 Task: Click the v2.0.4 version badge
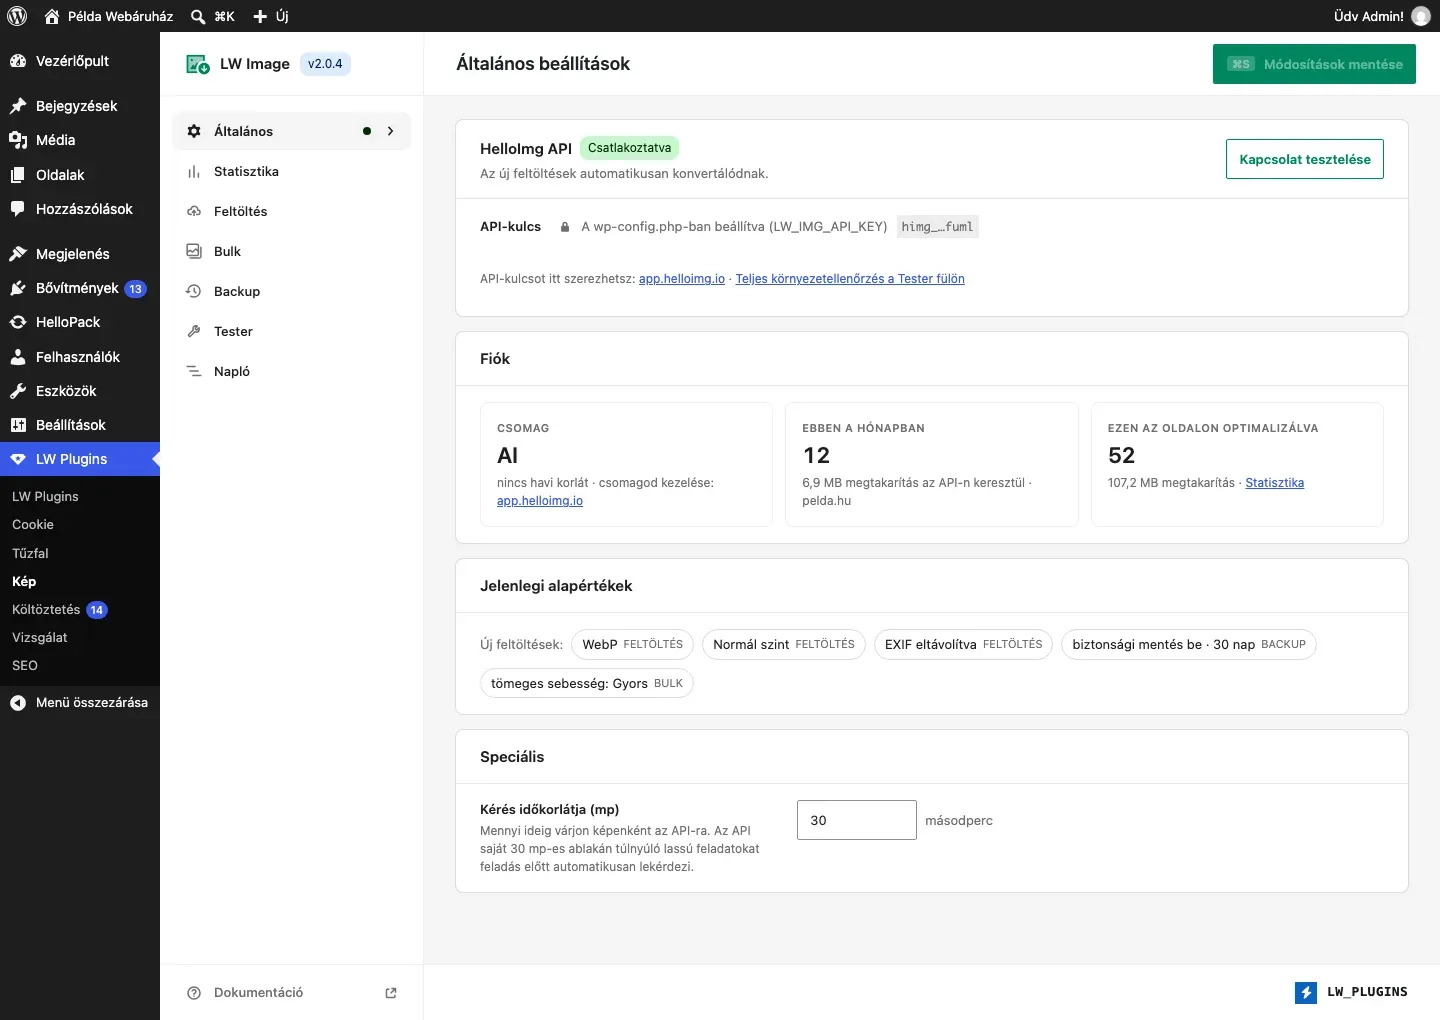click(x=325, y=64)
